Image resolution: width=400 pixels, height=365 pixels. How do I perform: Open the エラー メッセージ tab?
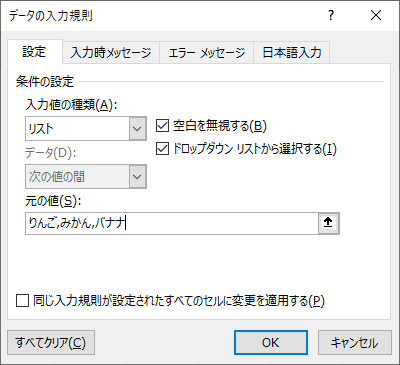(207, 52)
